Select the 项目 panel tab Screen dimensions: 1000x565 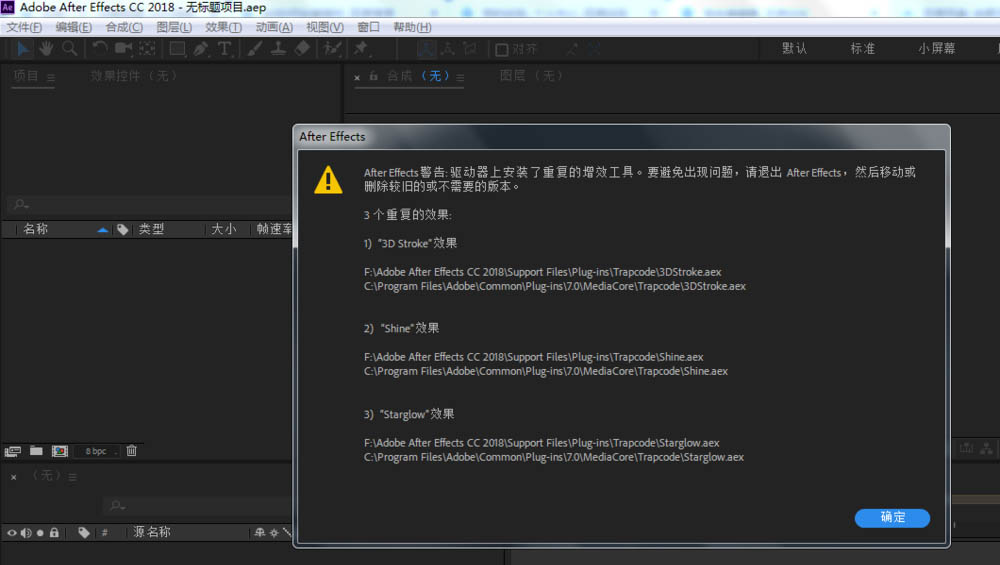point(26,76)
